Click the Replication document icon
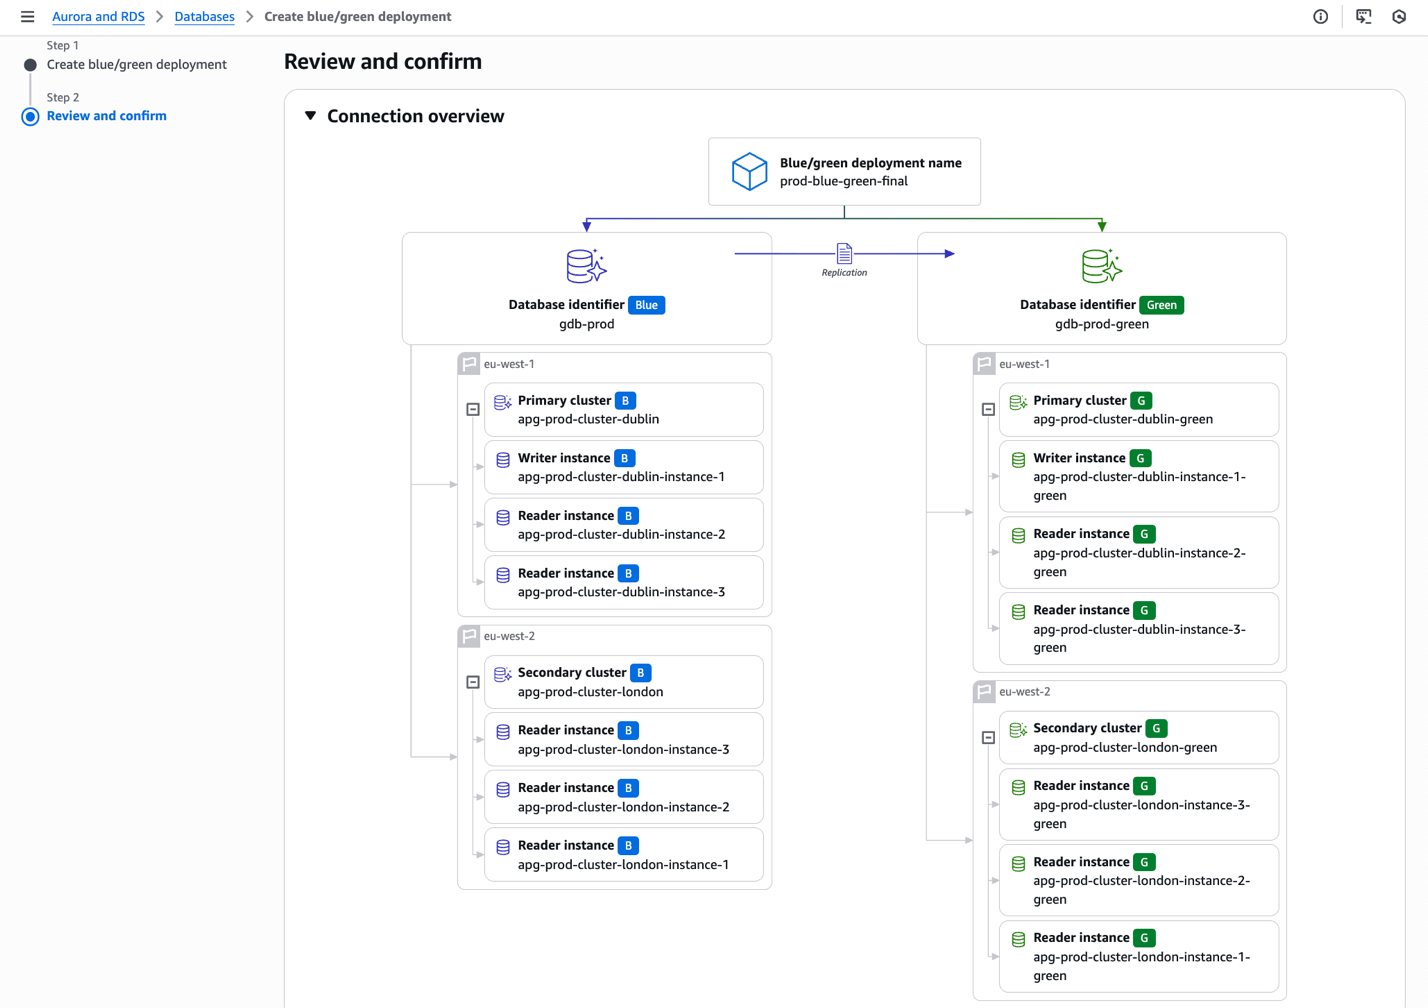This screenshot has width=1428, height=1008. point(844,254)
